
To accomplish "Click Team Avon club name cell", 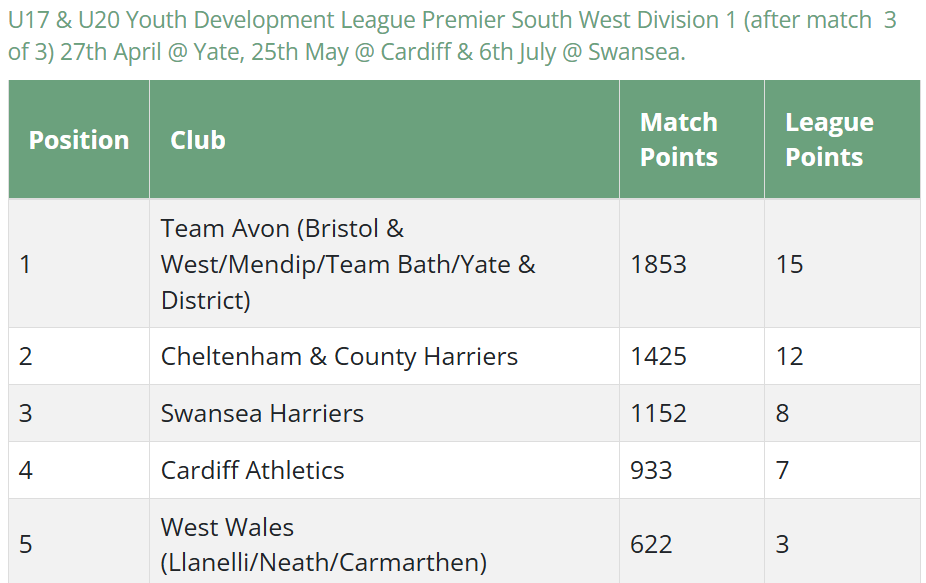I will click(x=384, y=264).
